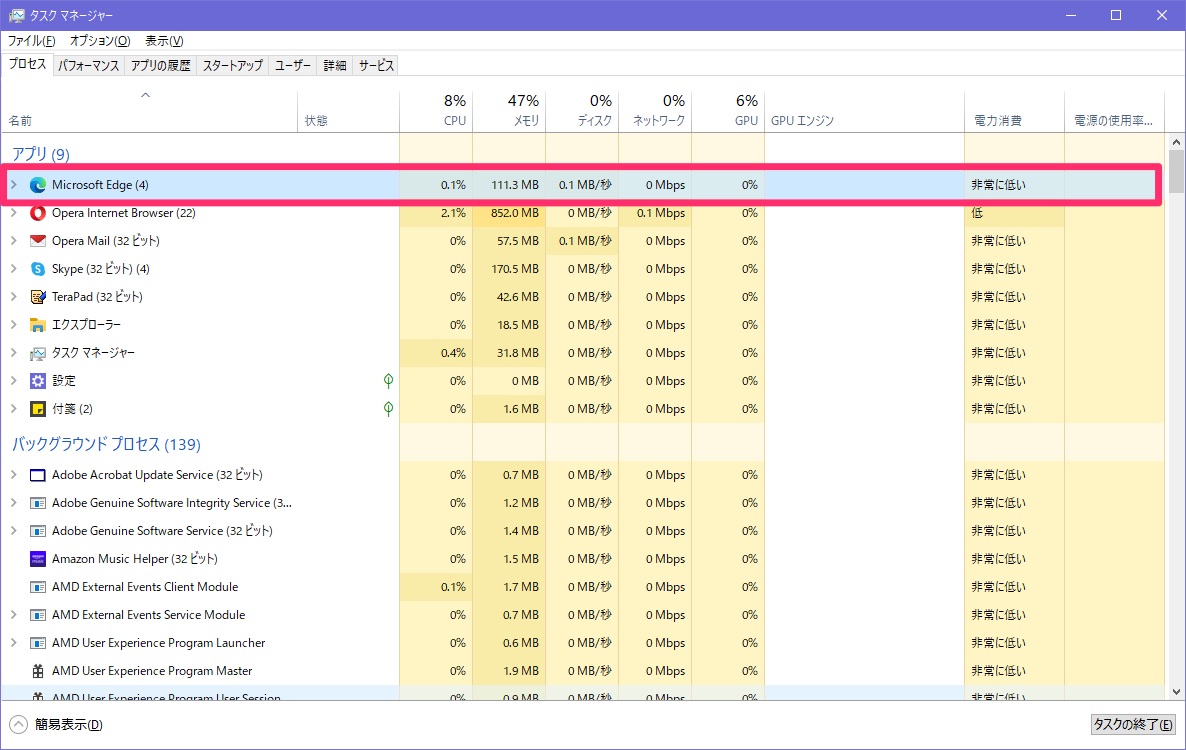Switch to the スタートアップ tab
This screenshot has width=1186, height=750.
(x=232, y=66)
